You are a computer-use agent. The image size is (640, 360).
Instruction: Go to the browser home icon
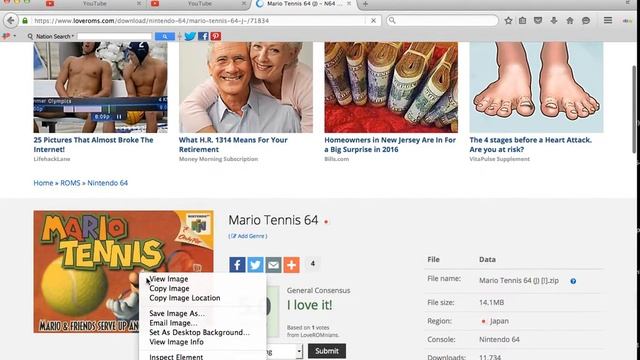coord(570,20)
